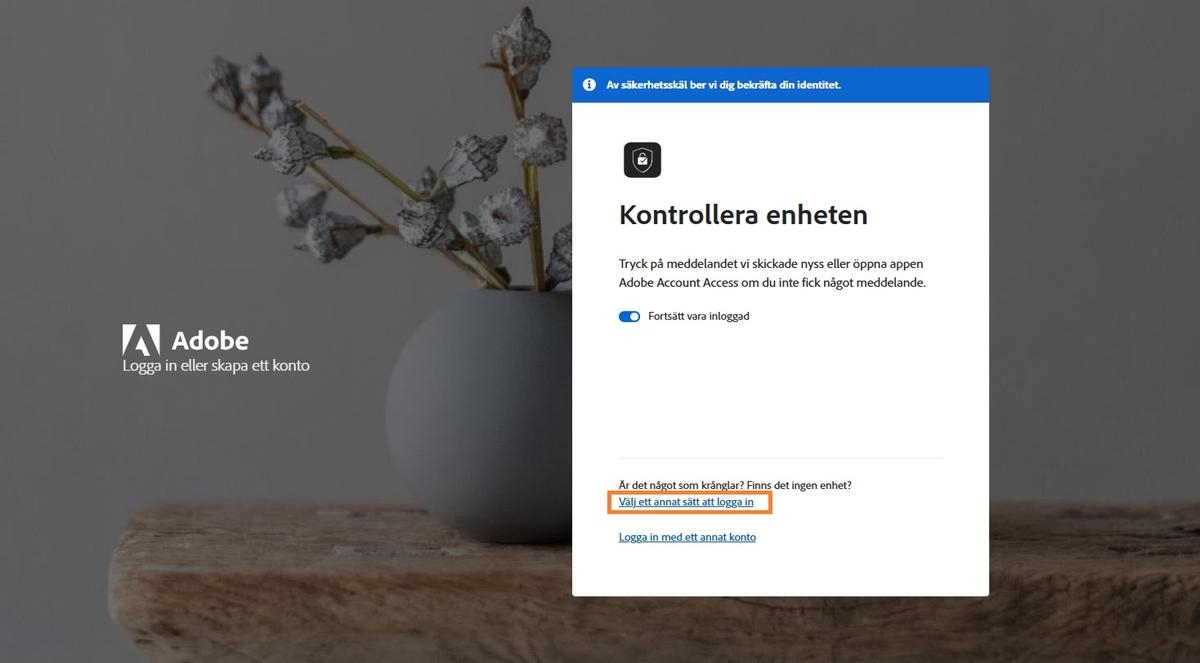This screenshot has height=663, width=1200.
Task: Click the blue identity verification banner
Action: coord(780,84)
